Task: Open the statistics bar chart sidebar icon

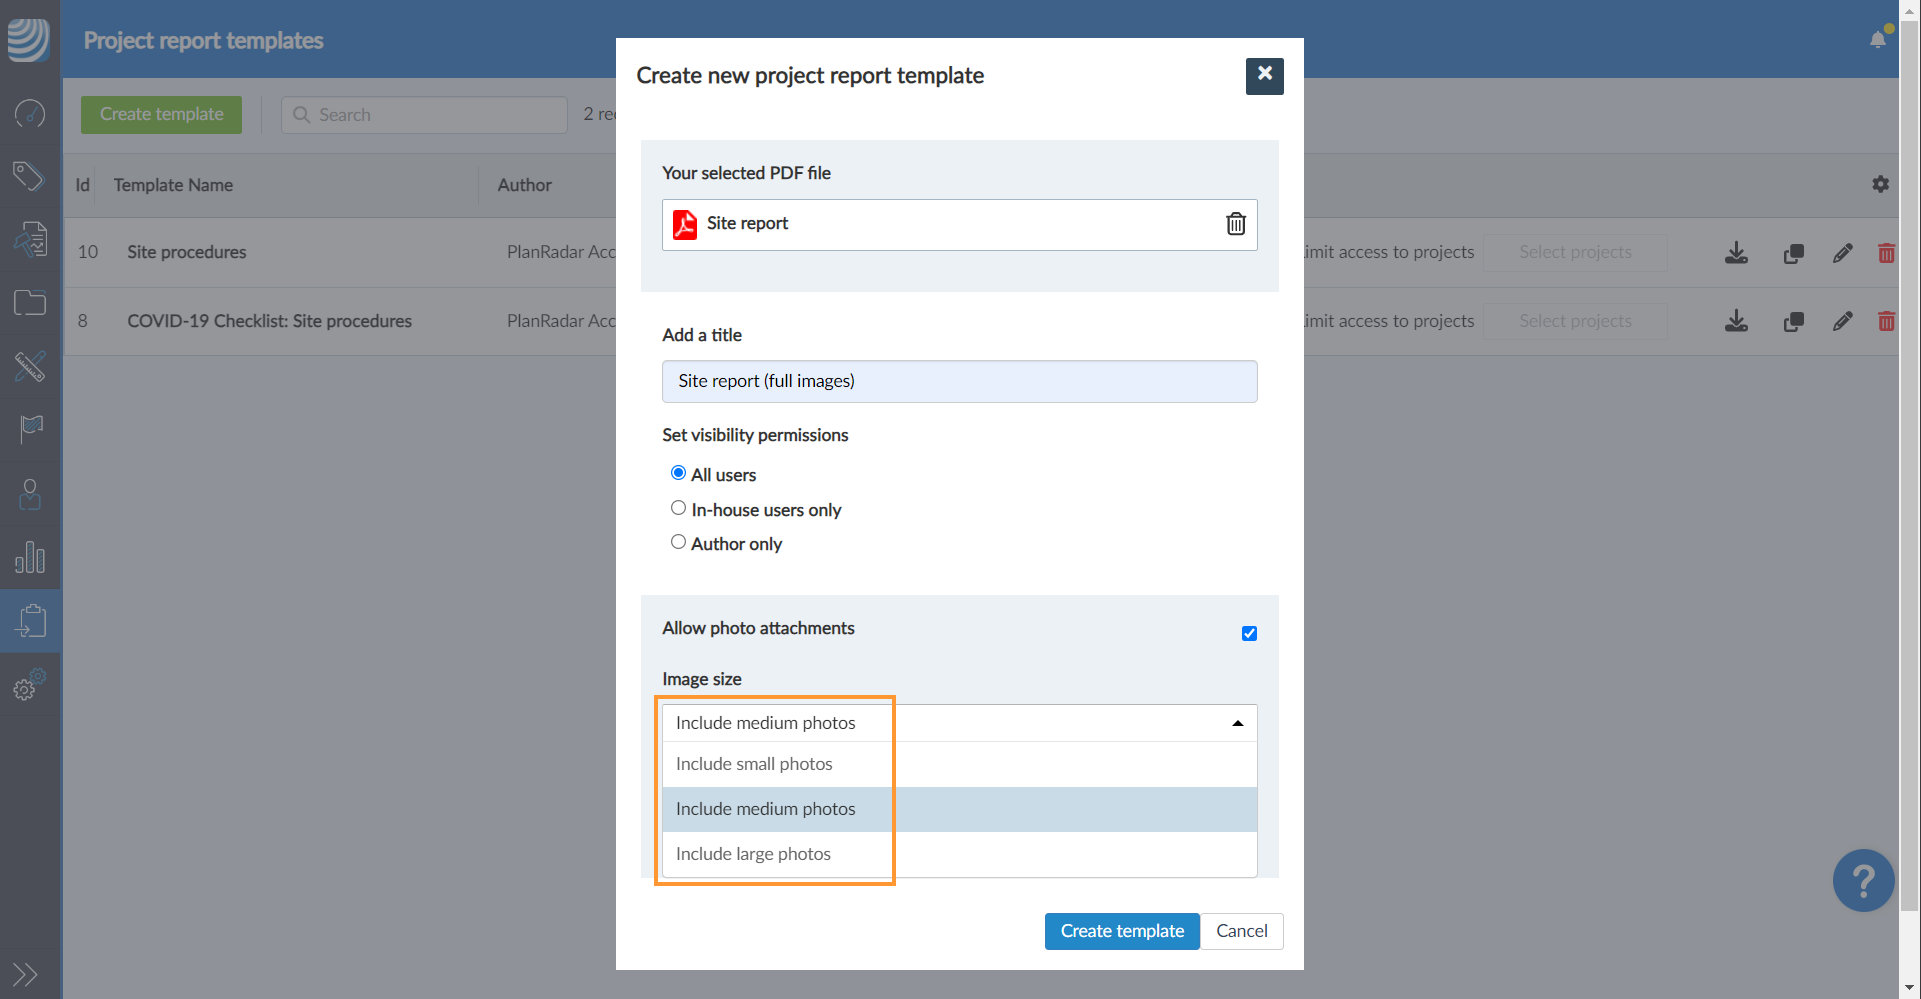Action: pyautogui.click(x=30, y=557)
